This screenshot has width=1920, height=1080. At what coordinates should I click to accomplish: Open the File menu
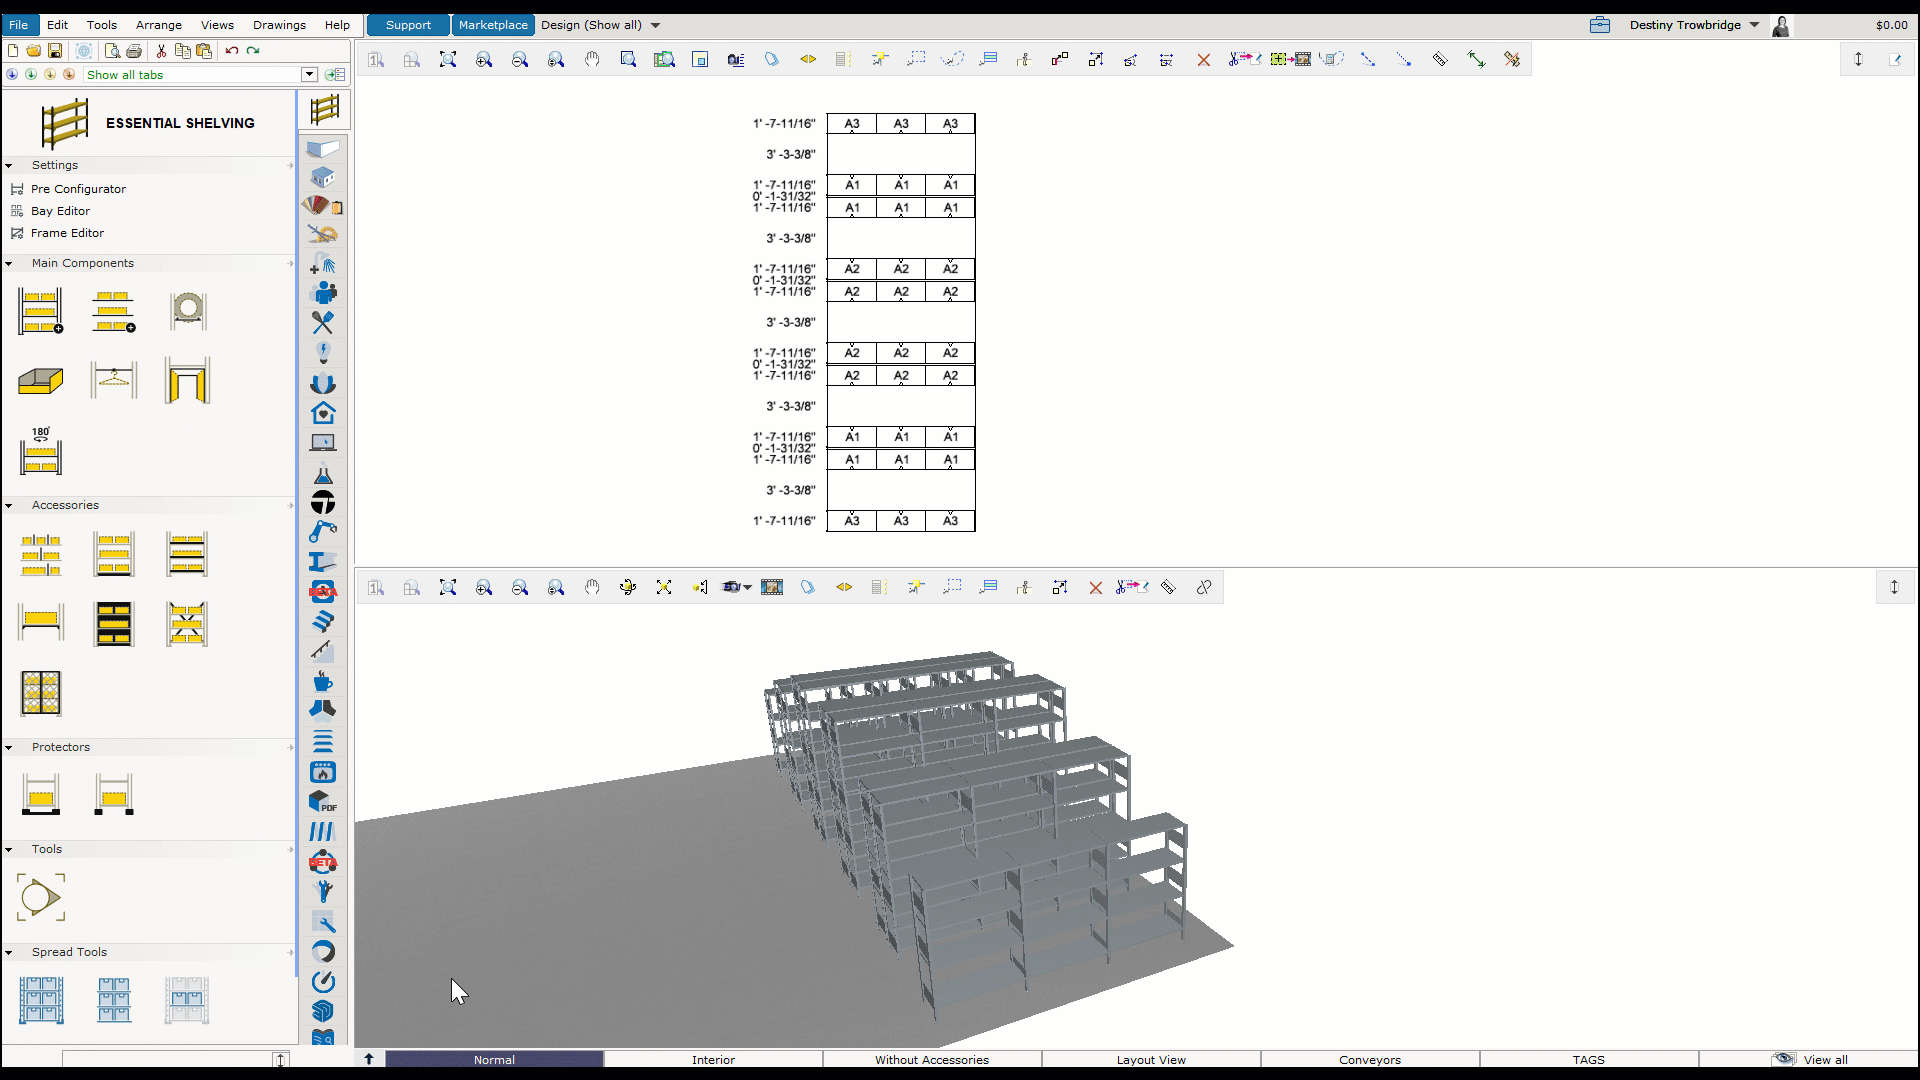[19, 25]
